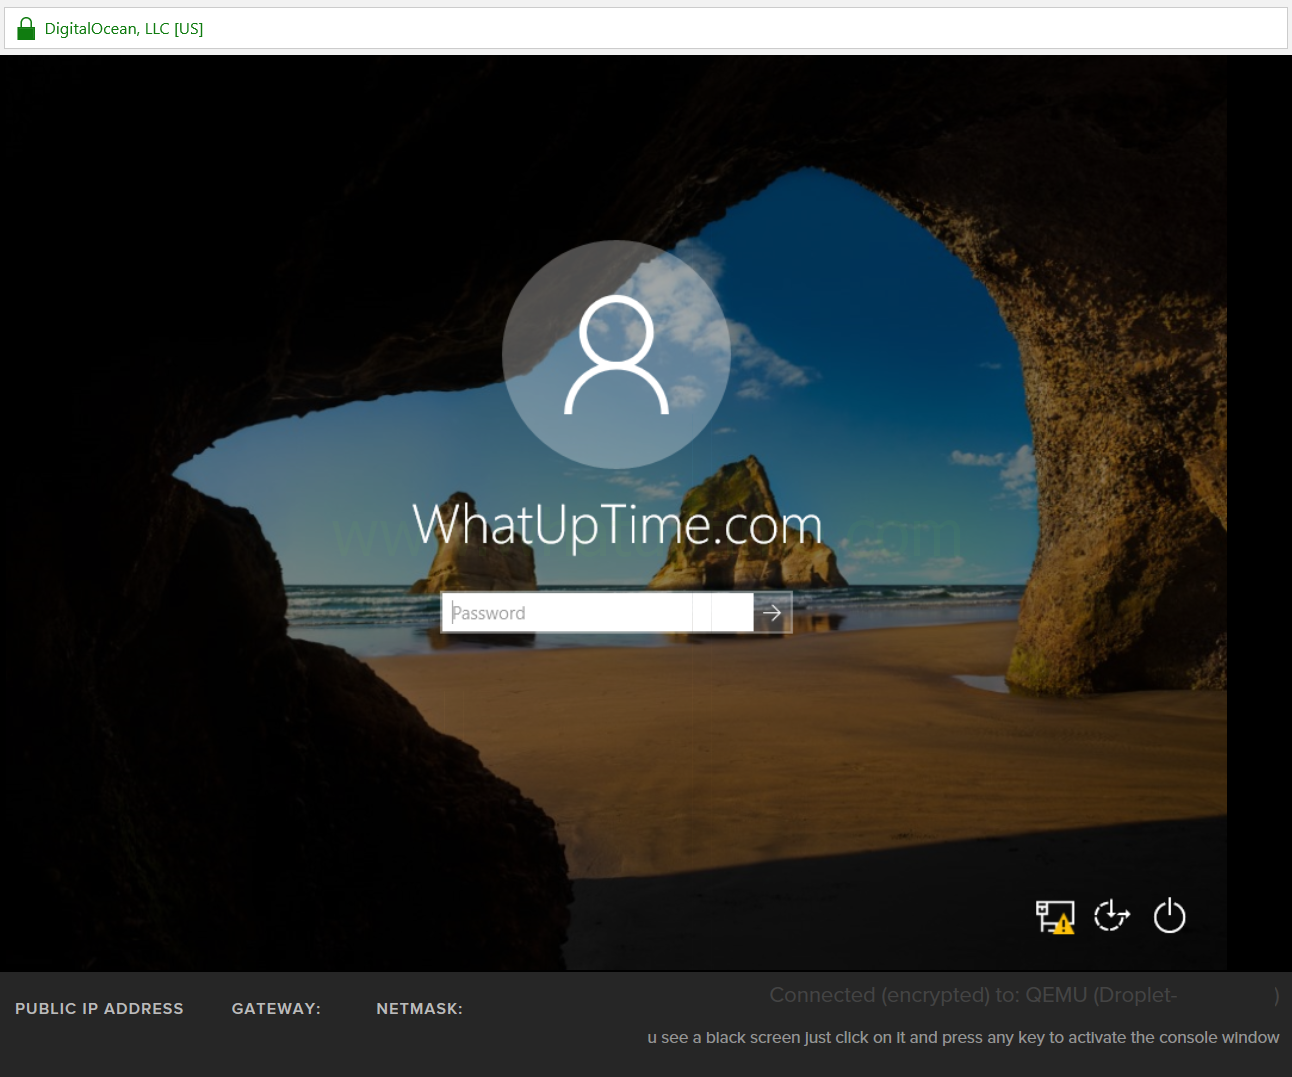
Task: Click the PUBLIC IP ADDRESS label
Action: click(x=99, y=1009)
